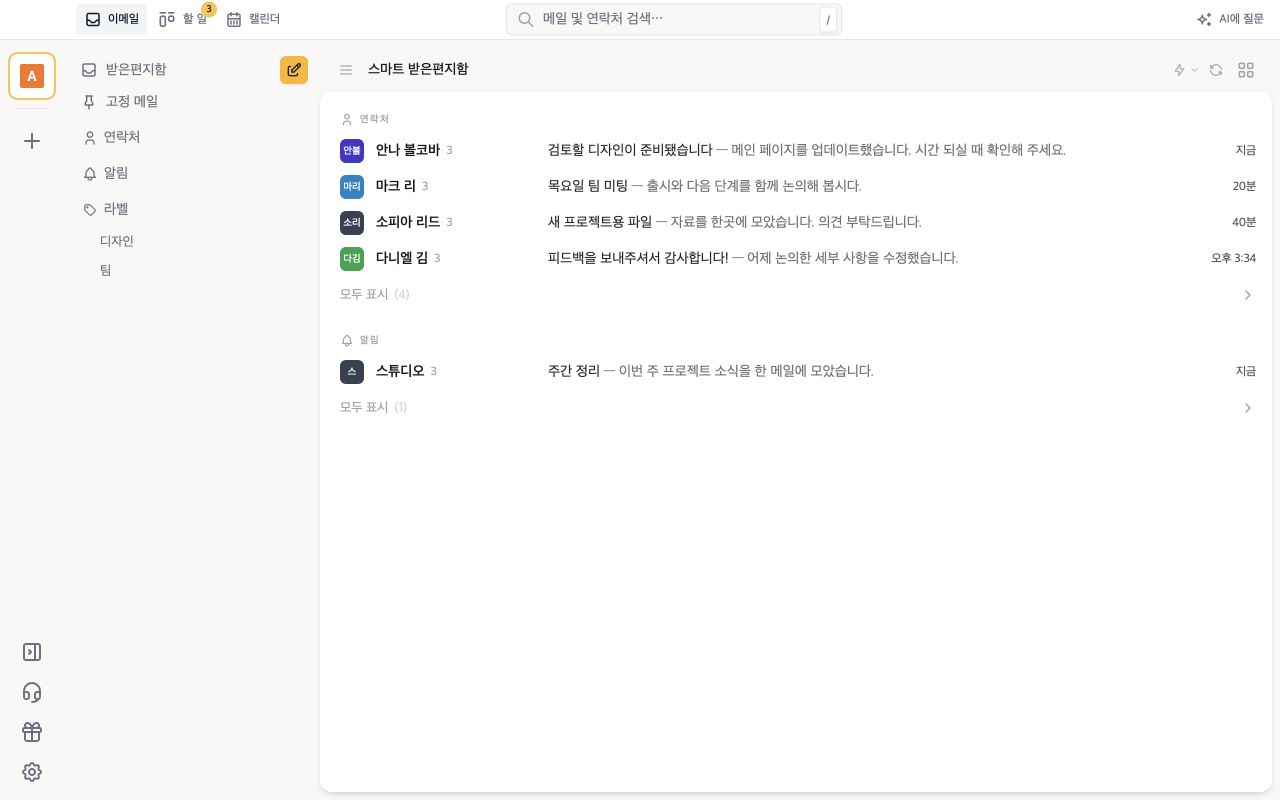Screen dimensions: 1280x800
Task: Select the 디자인 label
Action: point(117,241)
